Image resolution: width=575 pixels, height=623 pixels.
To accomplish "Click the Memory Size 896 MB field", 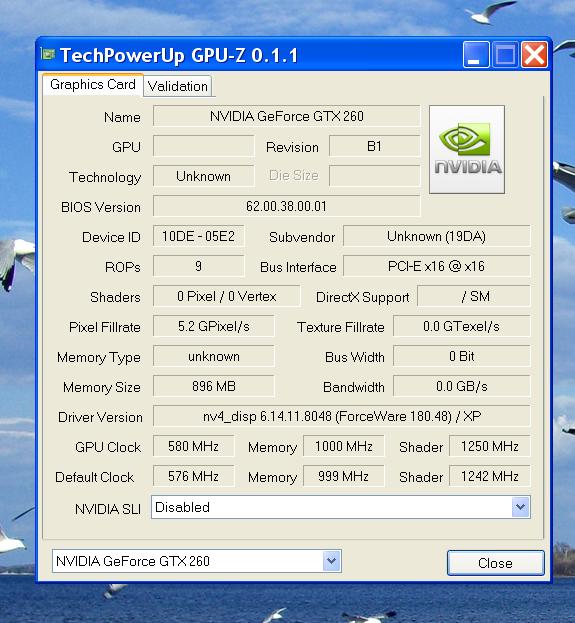I will point(213,386).
